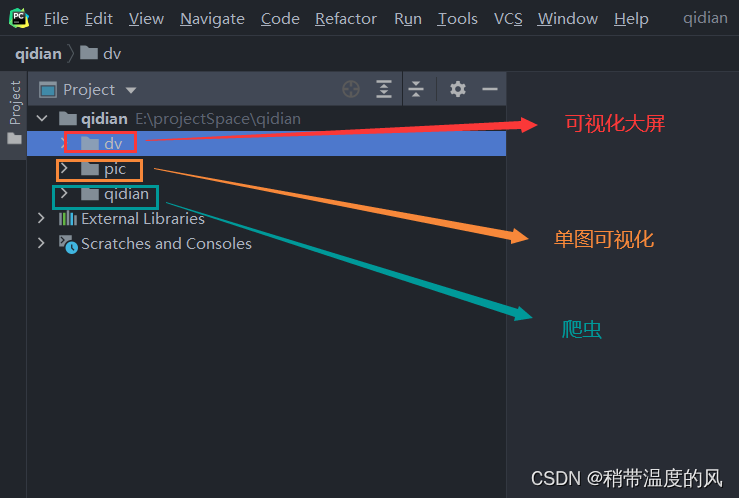Click the Project view window icon
Viewport: 739px width, 498px height.
[x=48, y=90]
